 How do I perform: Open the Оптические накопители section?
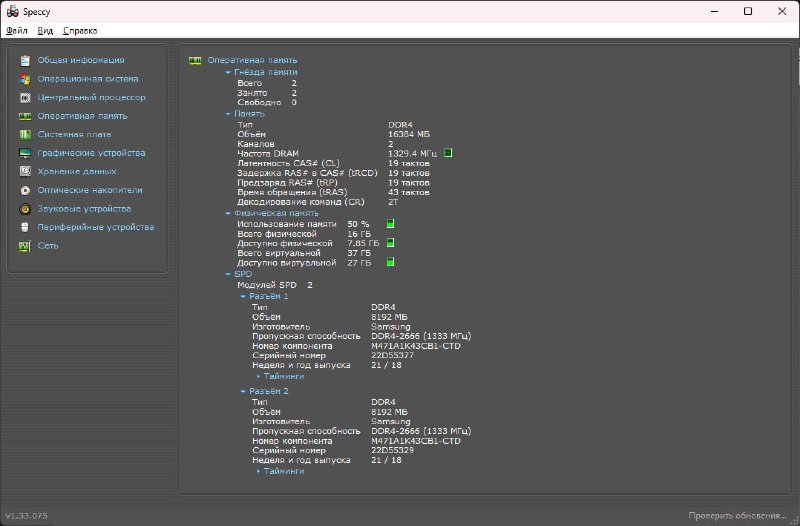click(x=90, y=190)
